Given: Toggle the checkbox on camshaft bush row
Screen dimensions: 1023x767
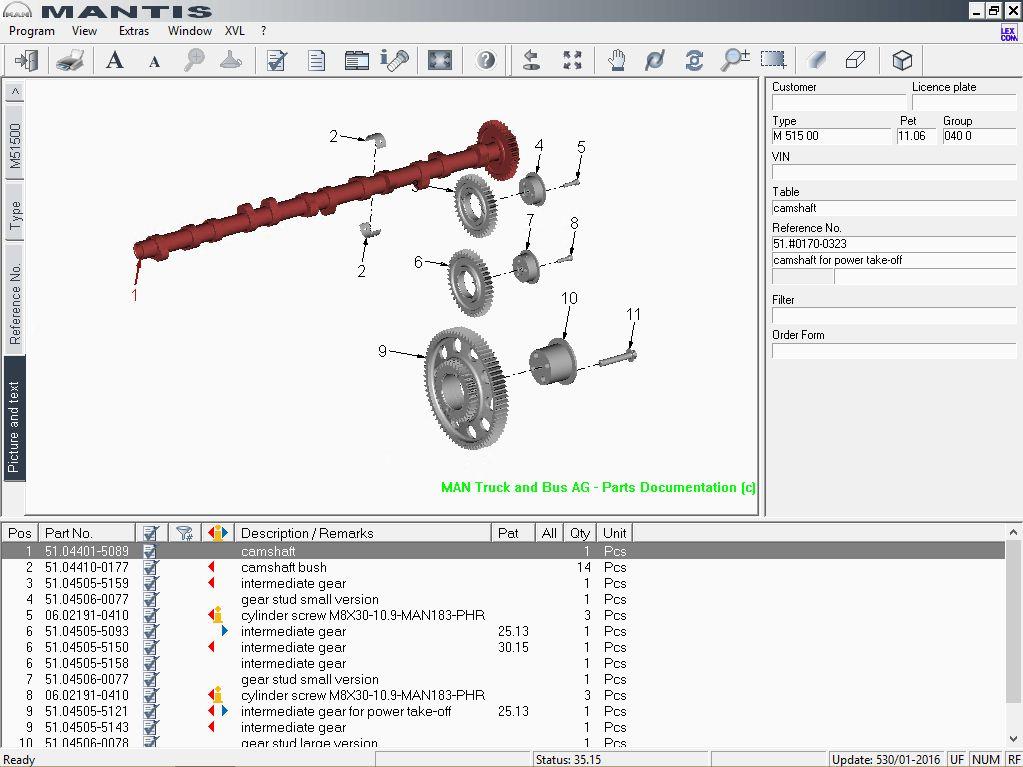Looking at the screenshot, I should 150,567.
